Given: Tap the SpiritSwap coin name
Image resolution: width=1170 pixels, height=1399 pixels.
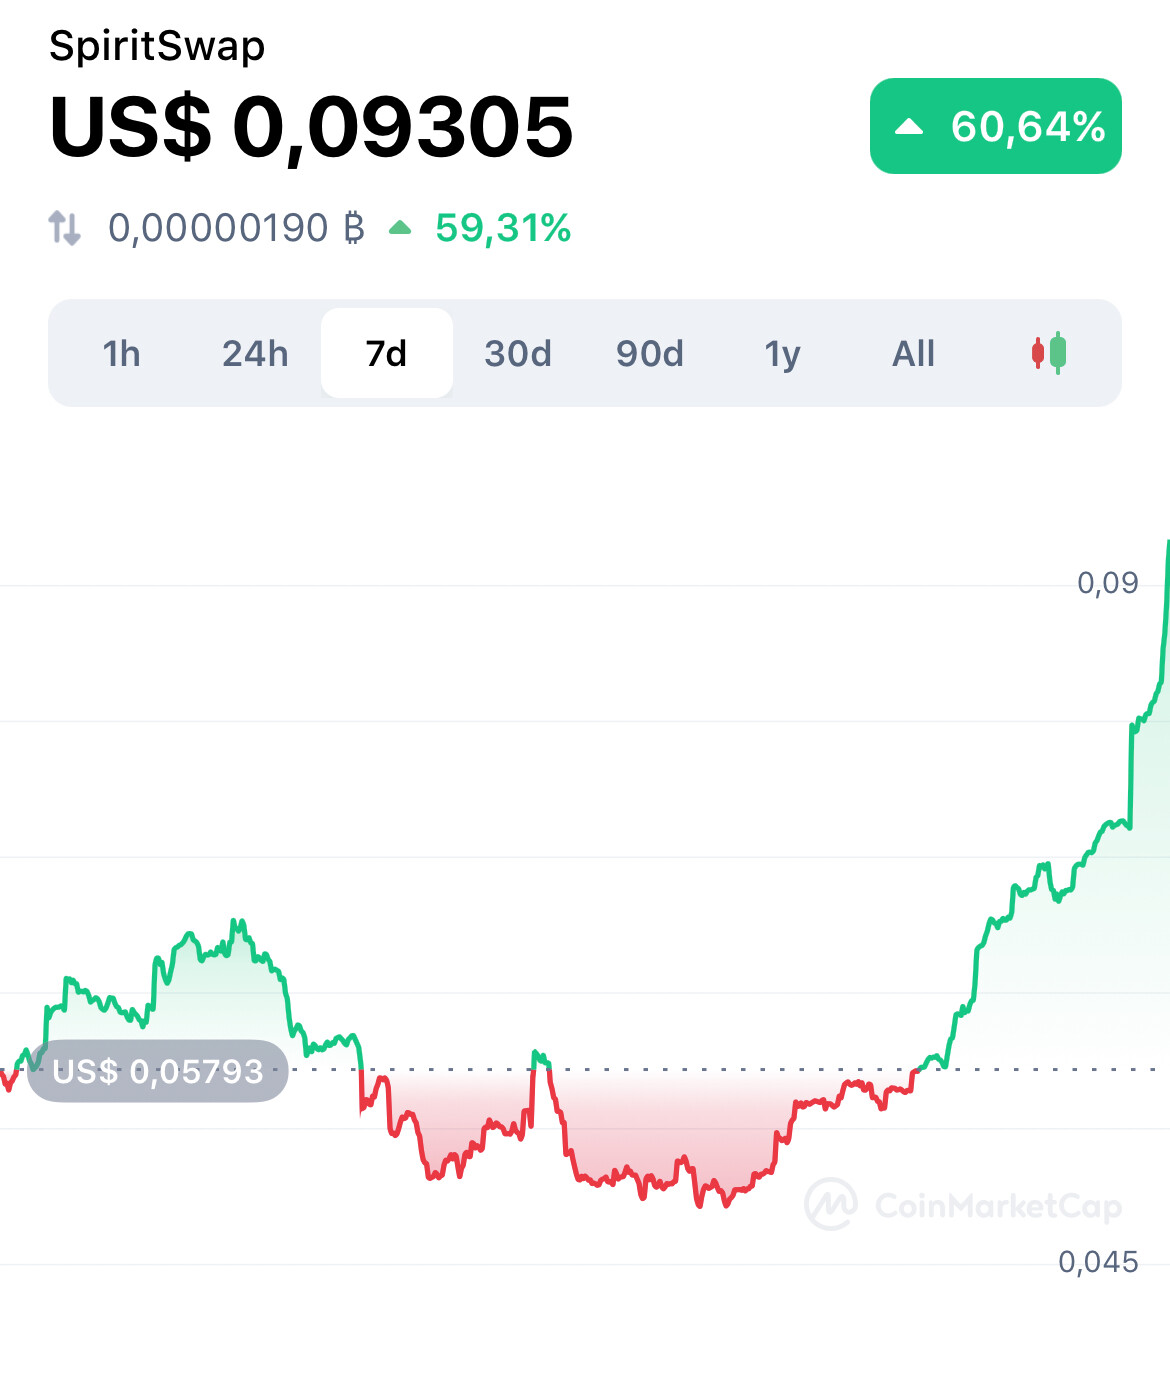Looking at the screenshot, I should (x=157, y=46).
